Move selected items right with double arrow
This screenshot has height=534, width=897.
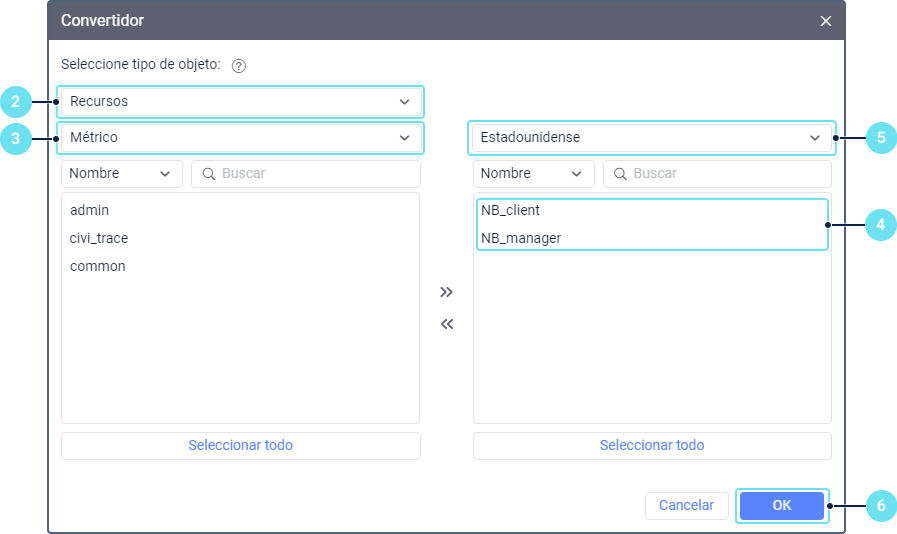coord(447,292)
